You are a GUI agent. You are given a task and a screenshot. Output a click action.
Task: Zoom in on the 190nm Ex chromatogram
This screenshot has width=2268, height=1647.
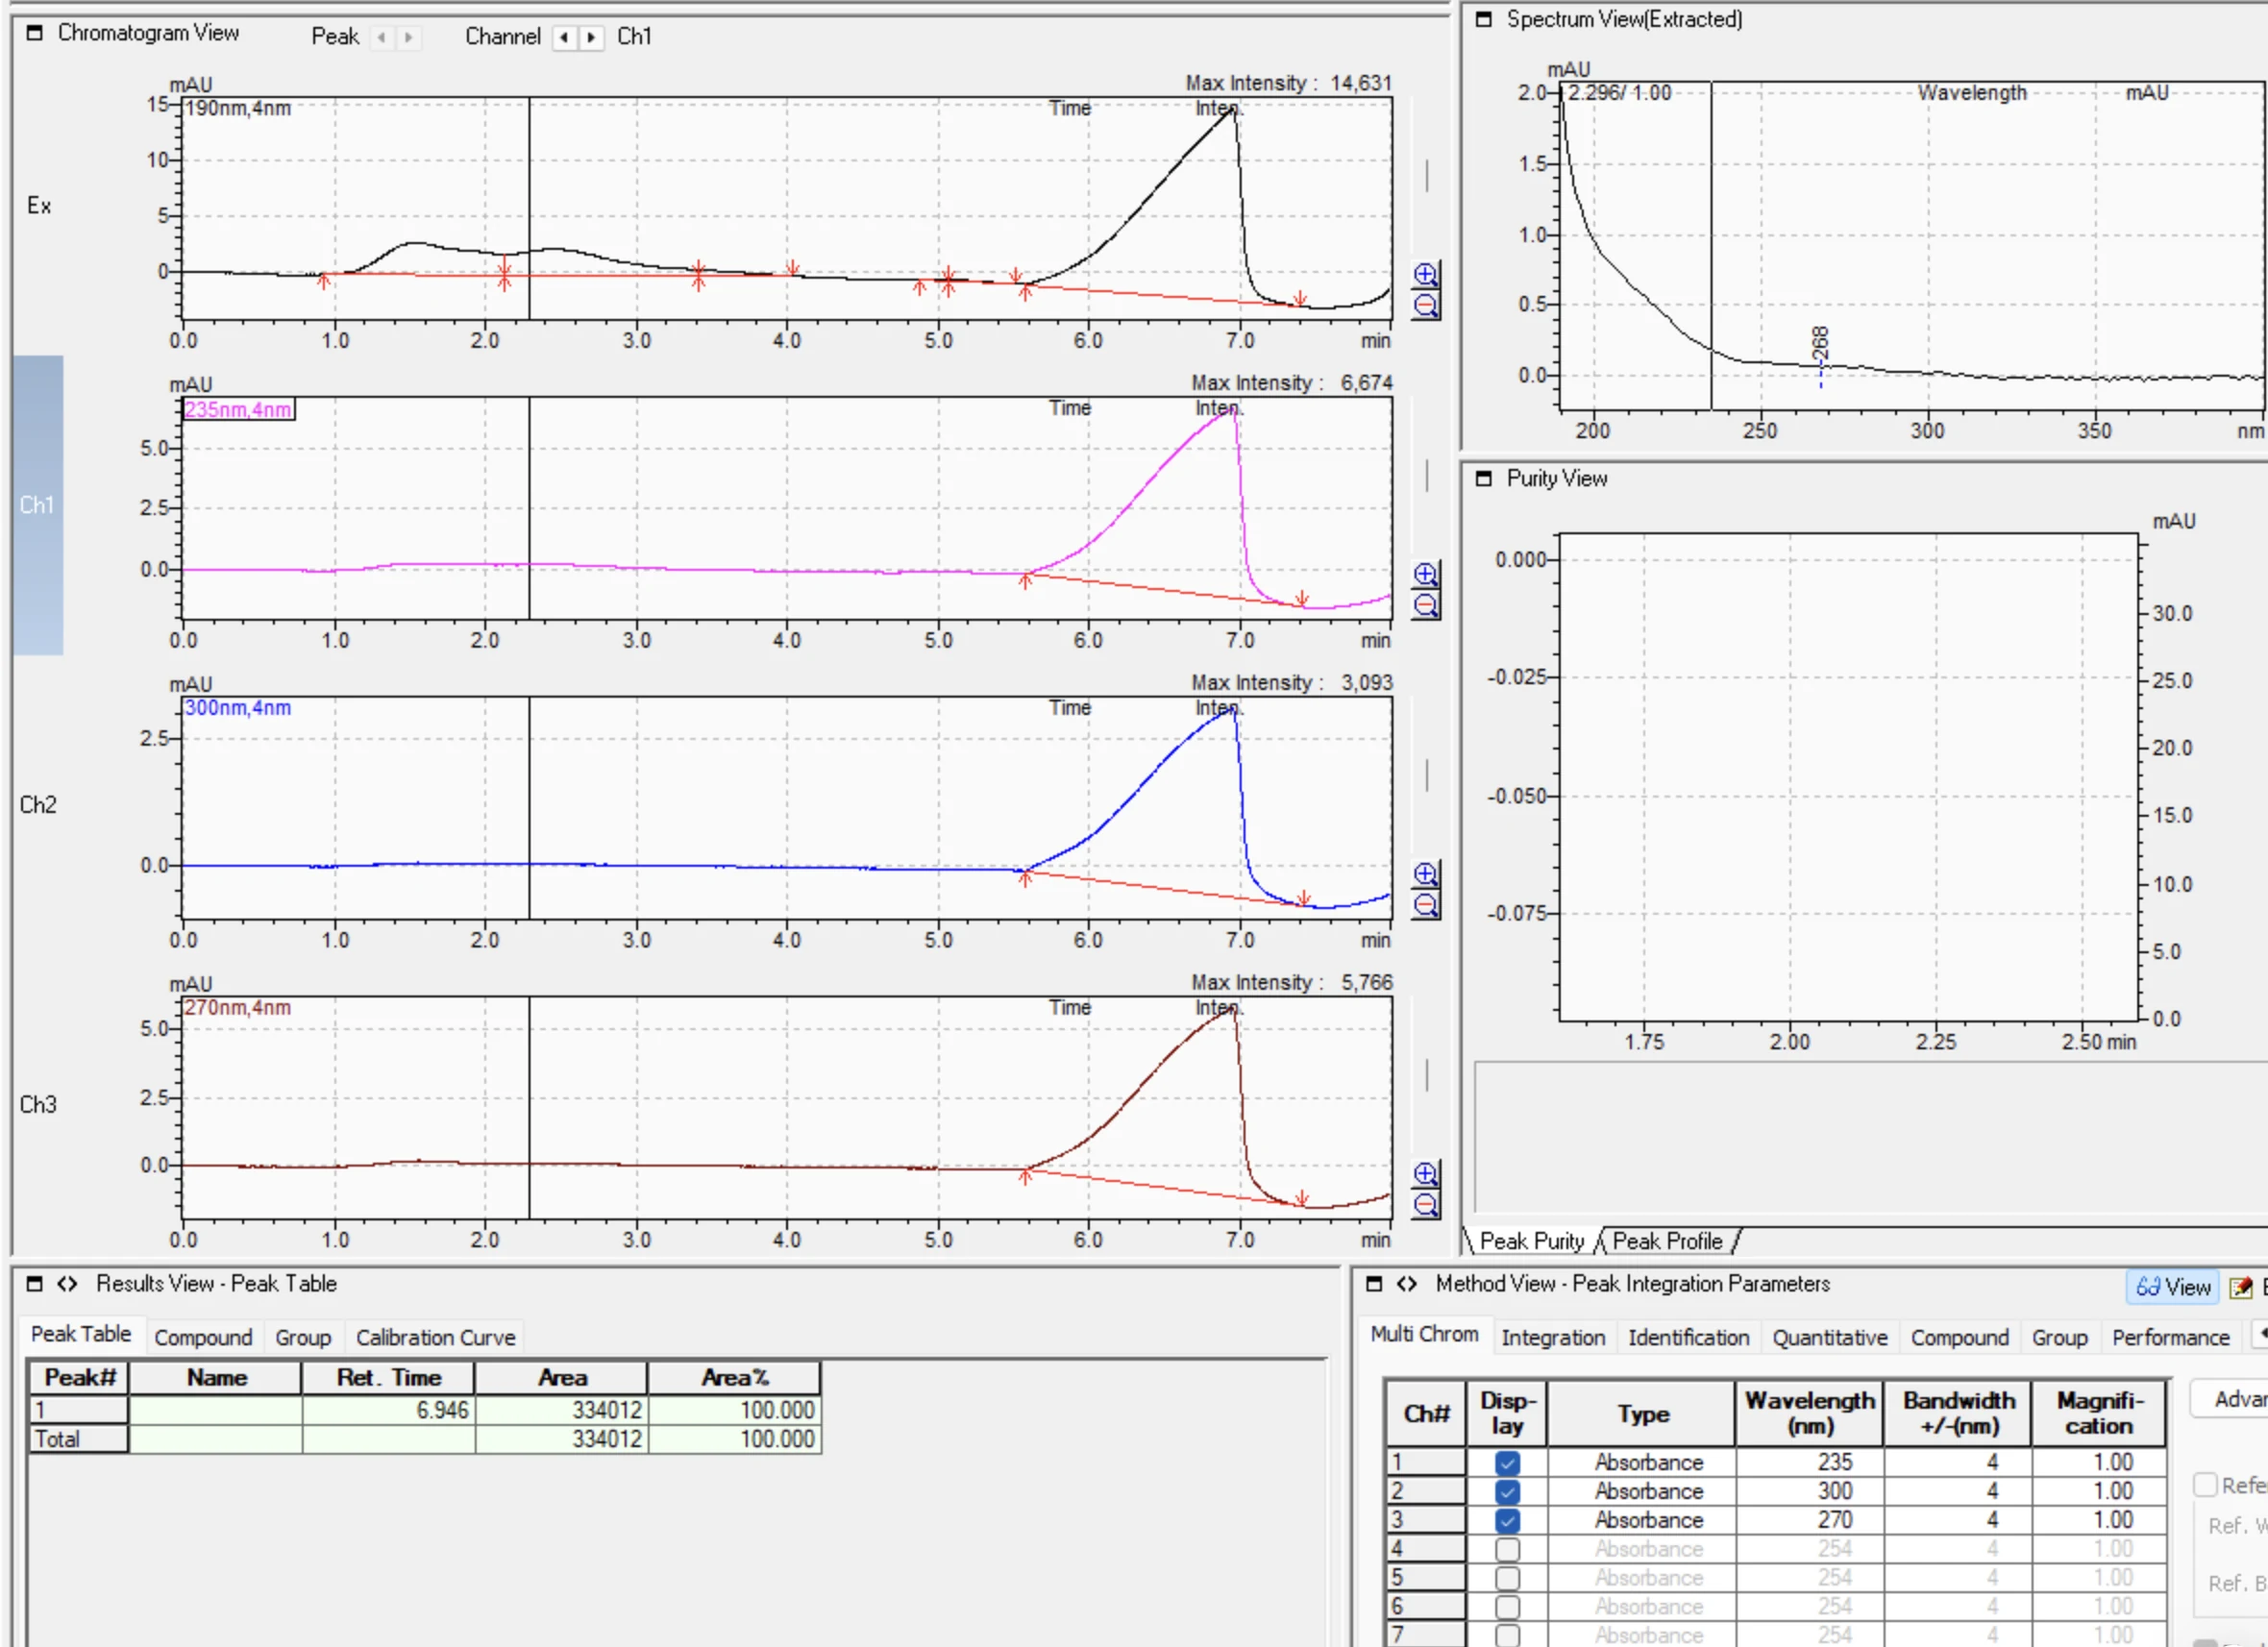tap(1426, 274)
